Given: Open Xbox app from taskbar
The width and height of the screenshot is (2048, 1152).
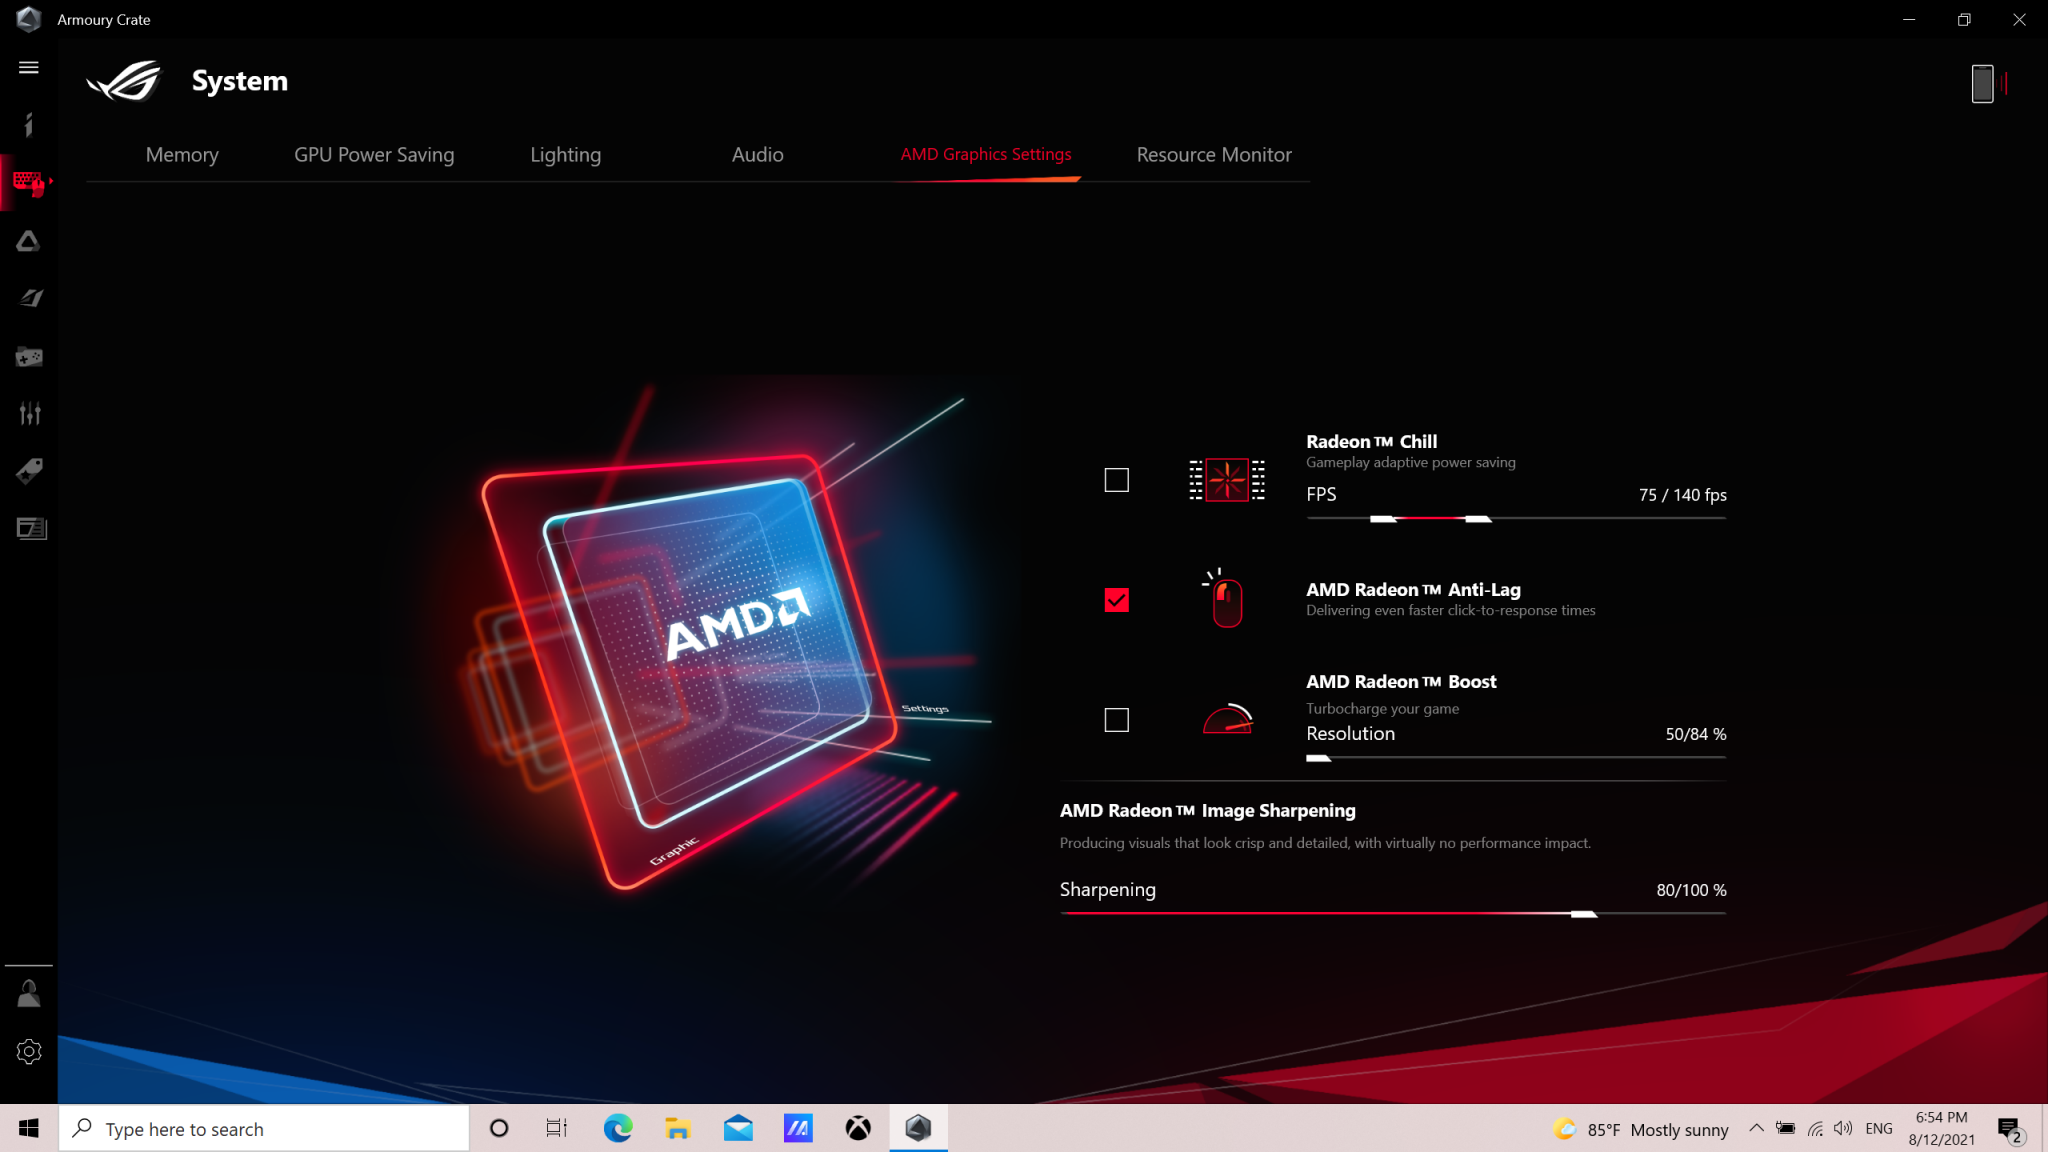Looking at the screenshot, I should click(x=858, y=1128).
